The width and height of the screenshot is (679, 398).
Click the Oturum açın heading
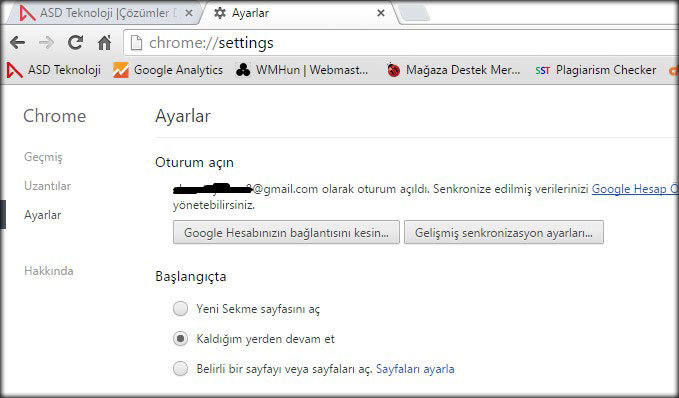[194, 162]
